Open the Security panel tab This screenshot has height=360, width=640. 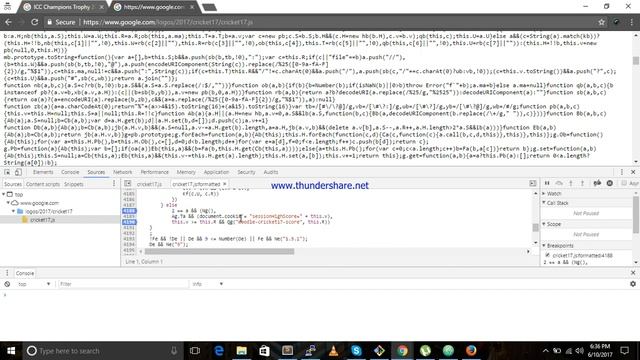tap(246, 172)
